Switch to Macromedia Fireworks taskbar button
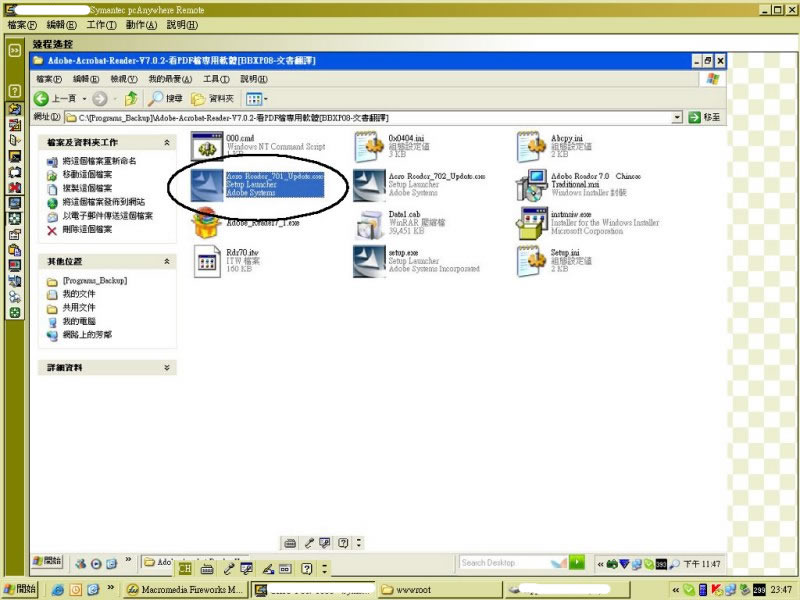 click(x=185, y=590)
